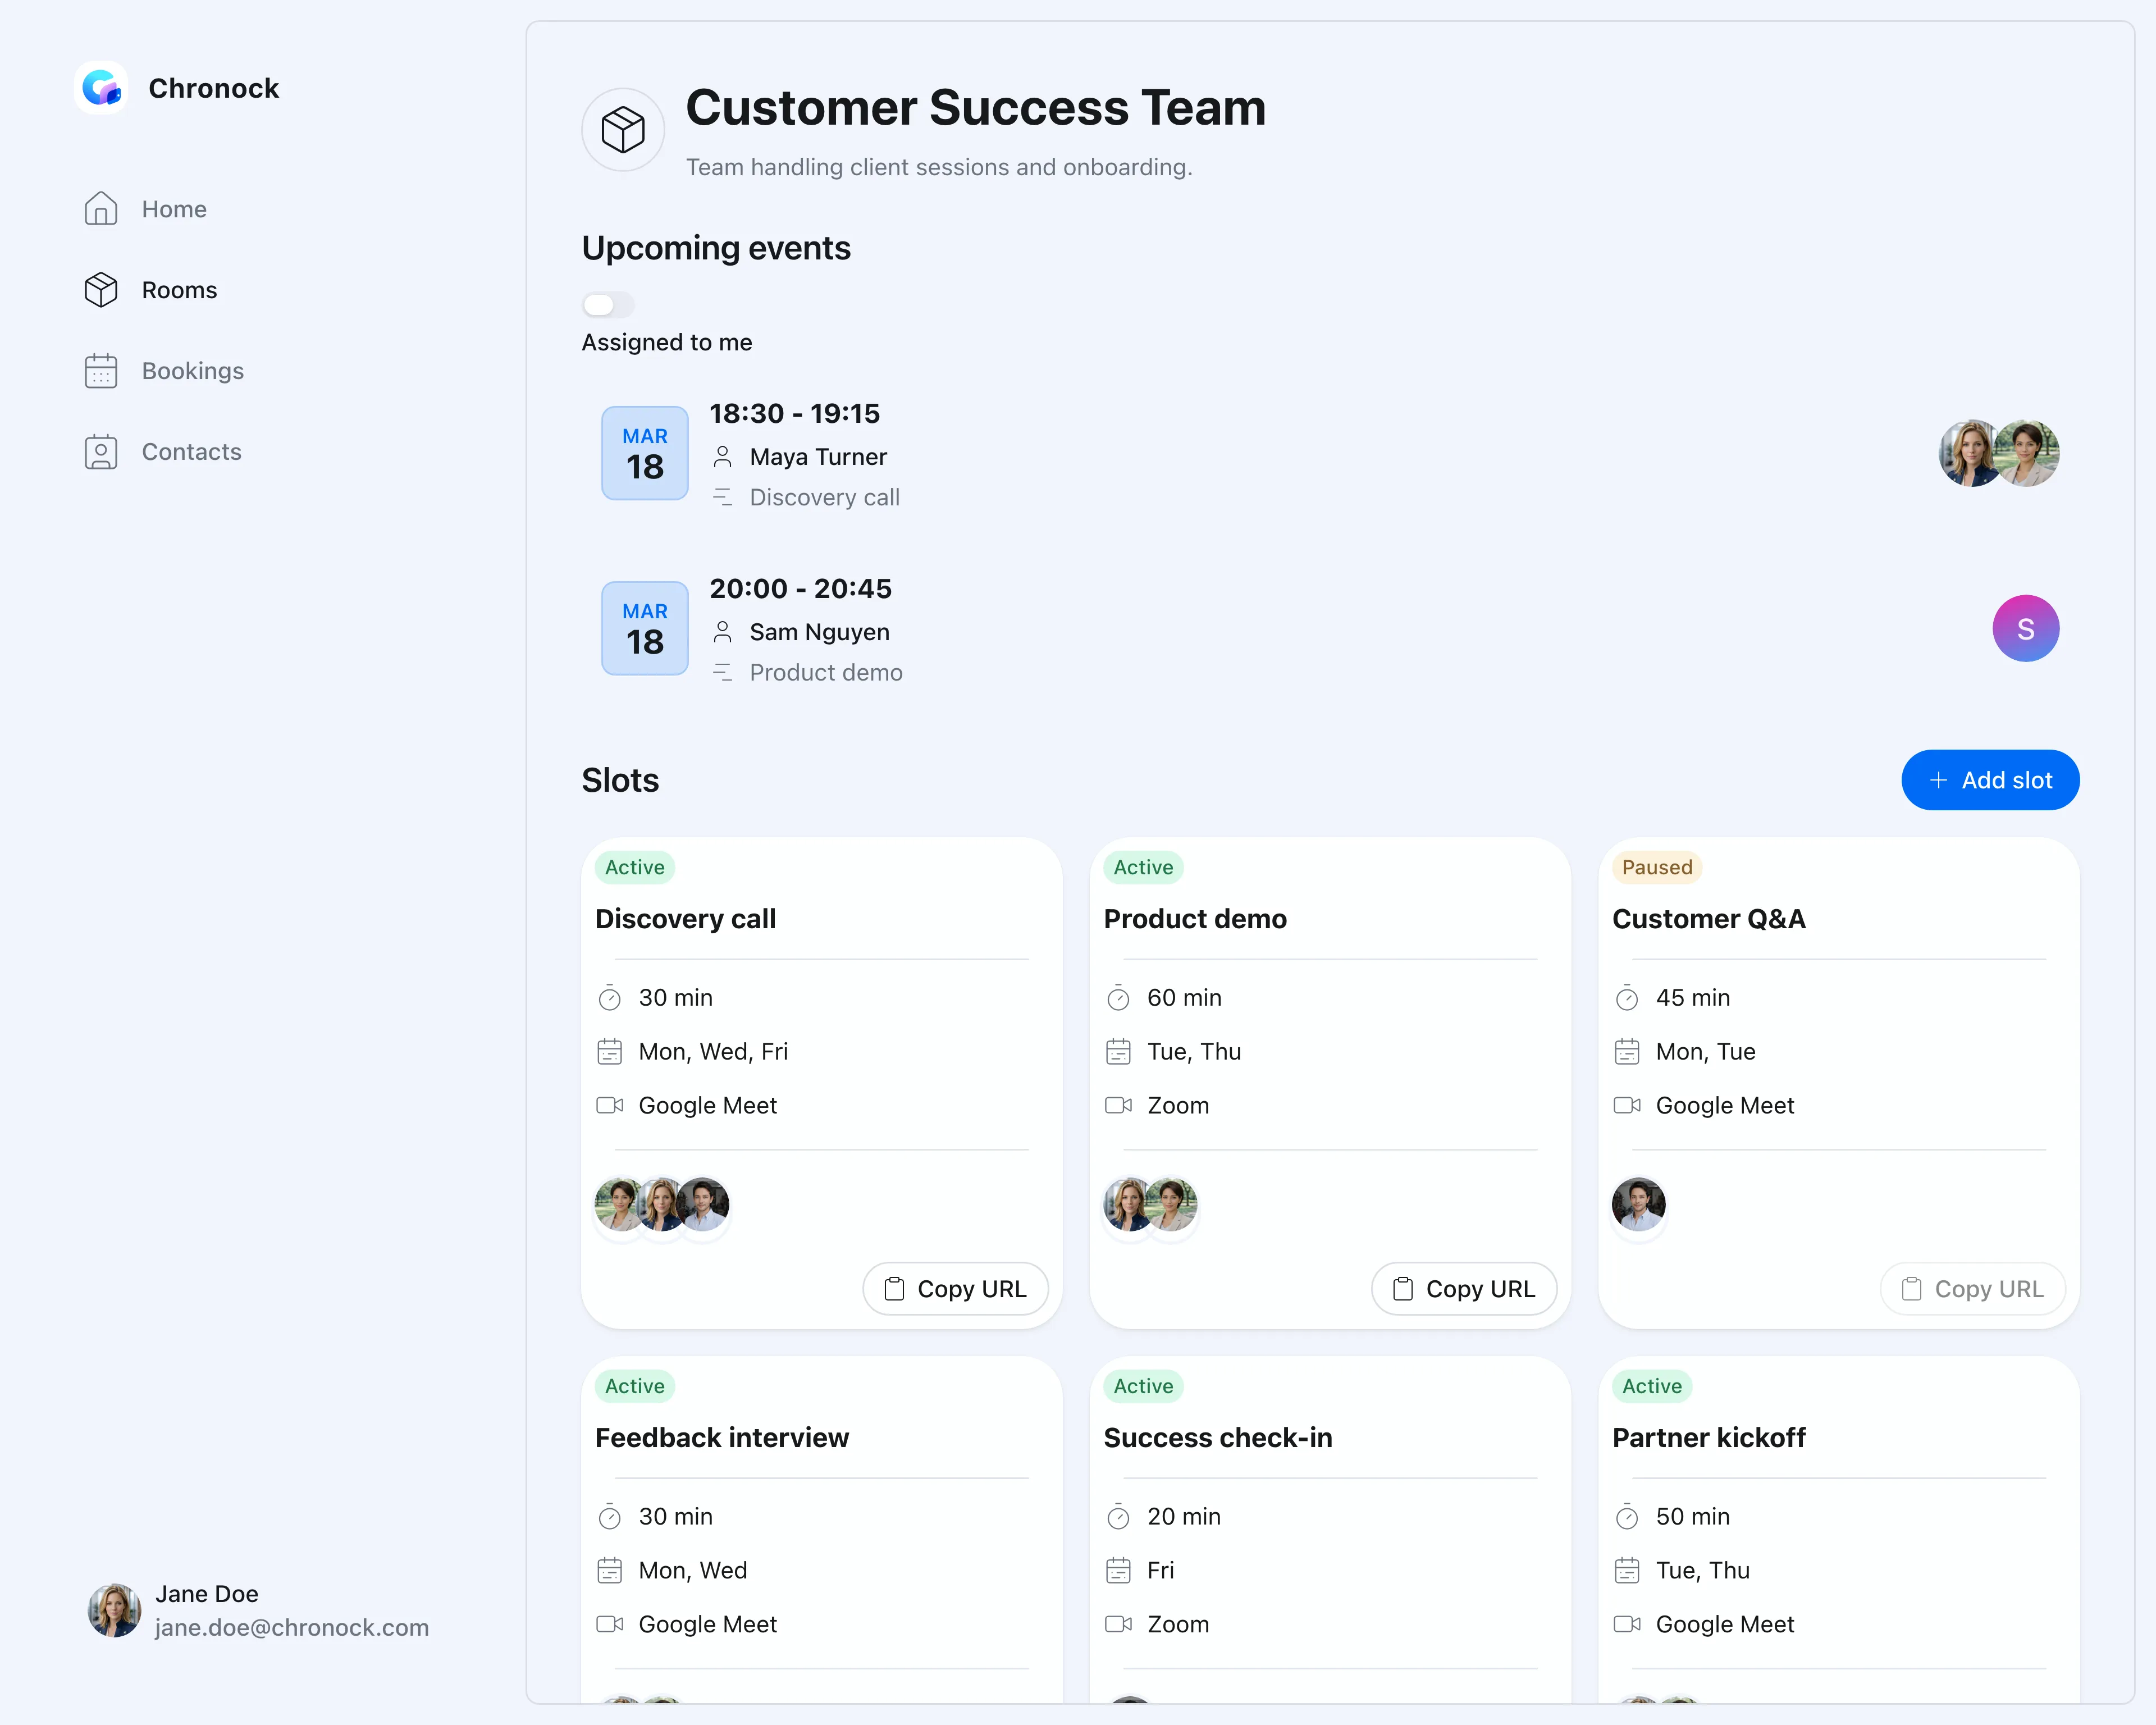Copy URL of the Discovery call slot

pyautogui.click(x=955, y=1289)
